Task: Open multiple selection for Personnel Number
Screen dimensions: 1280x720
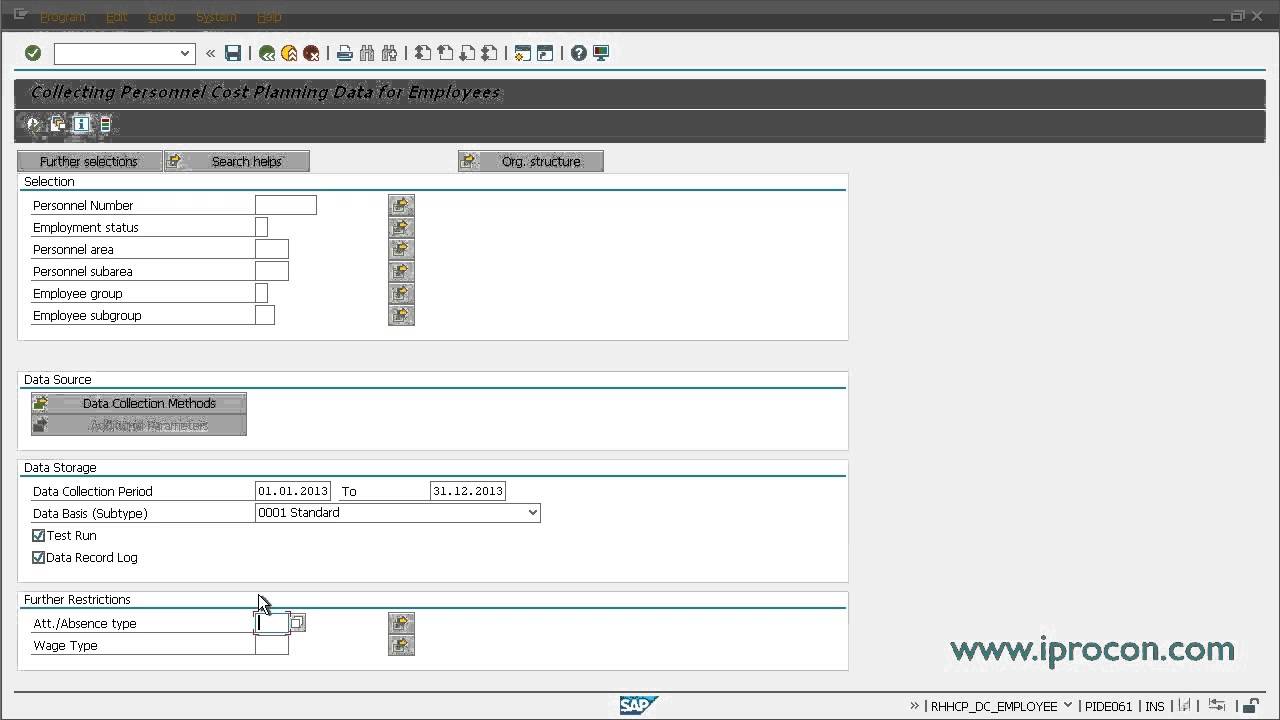Action: pyautogui.click(x=401, y=205)
